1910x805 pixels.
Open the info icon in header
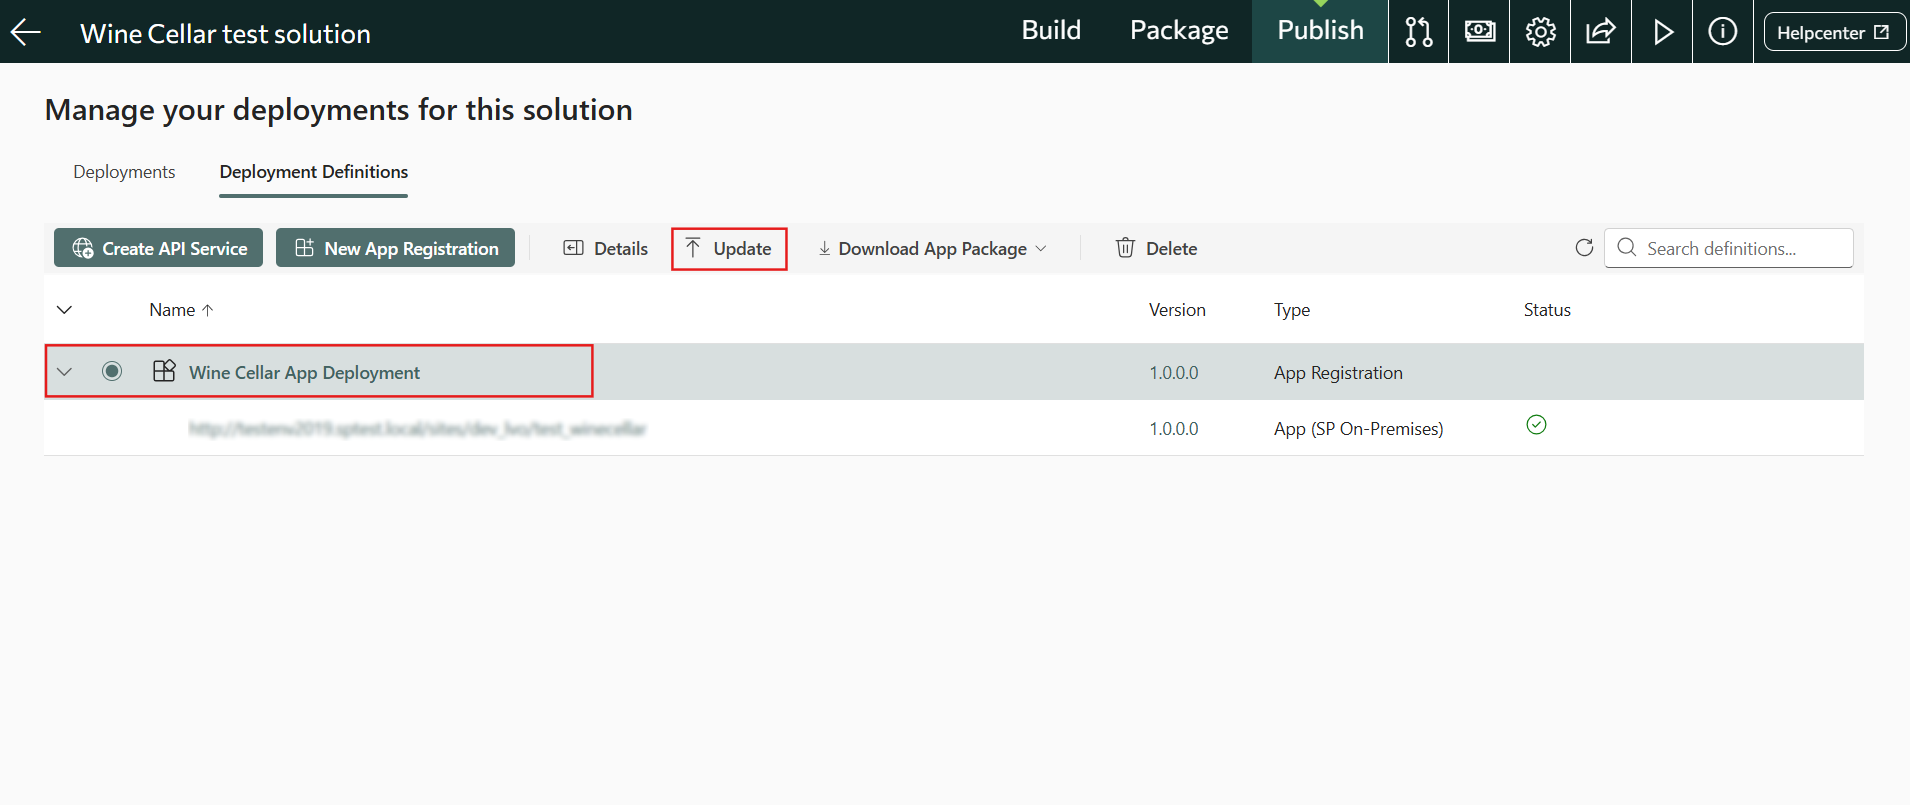[1722, 32]
